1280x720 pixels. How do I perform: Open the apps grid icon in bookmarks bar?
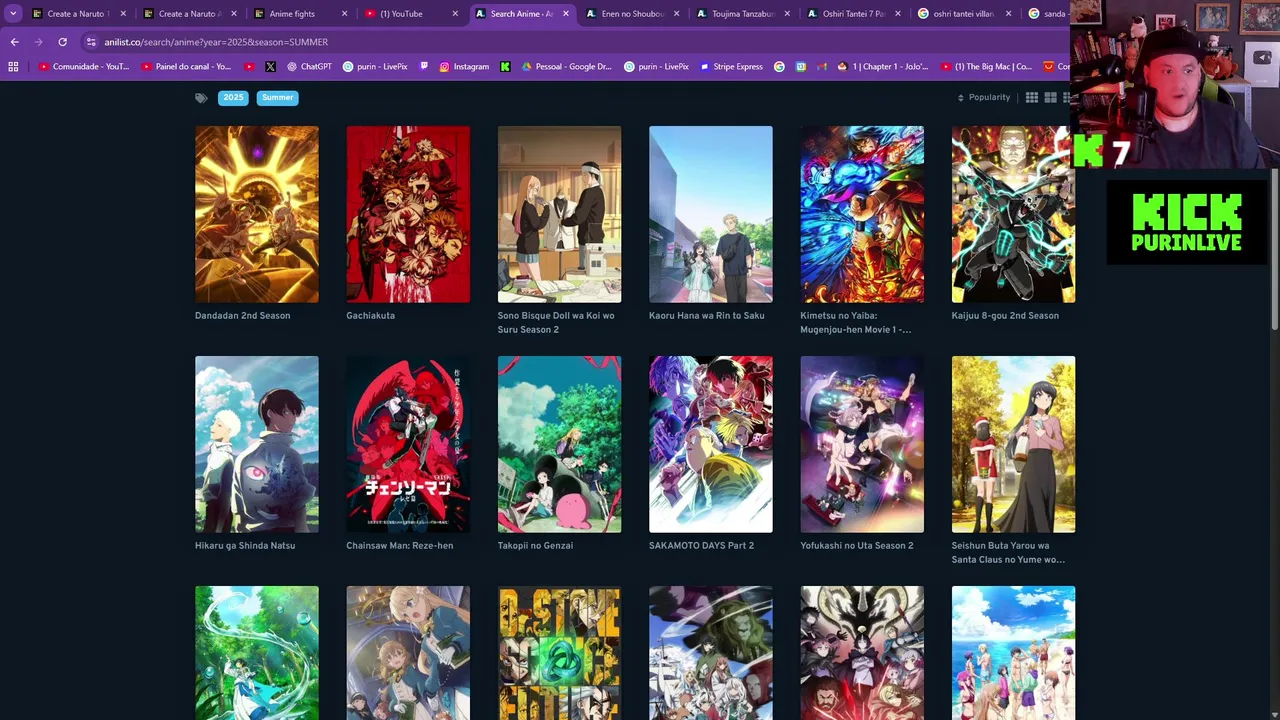[13, 67]
